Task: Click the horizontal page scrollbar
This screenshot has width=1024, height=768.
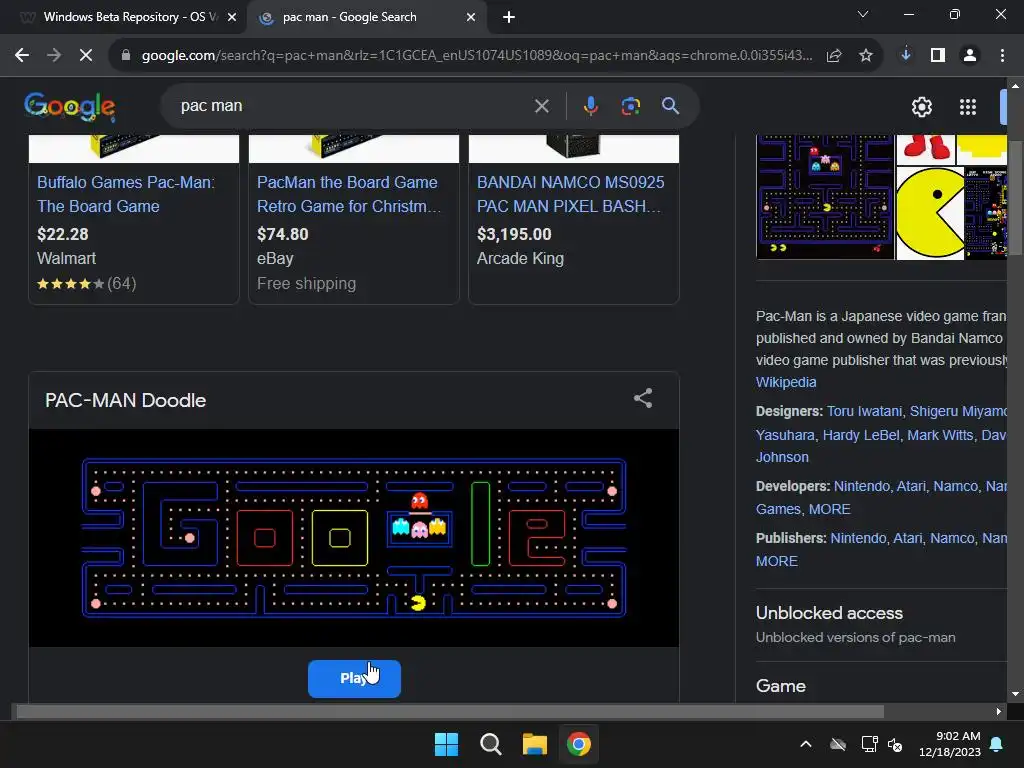Action: (450, 711)
